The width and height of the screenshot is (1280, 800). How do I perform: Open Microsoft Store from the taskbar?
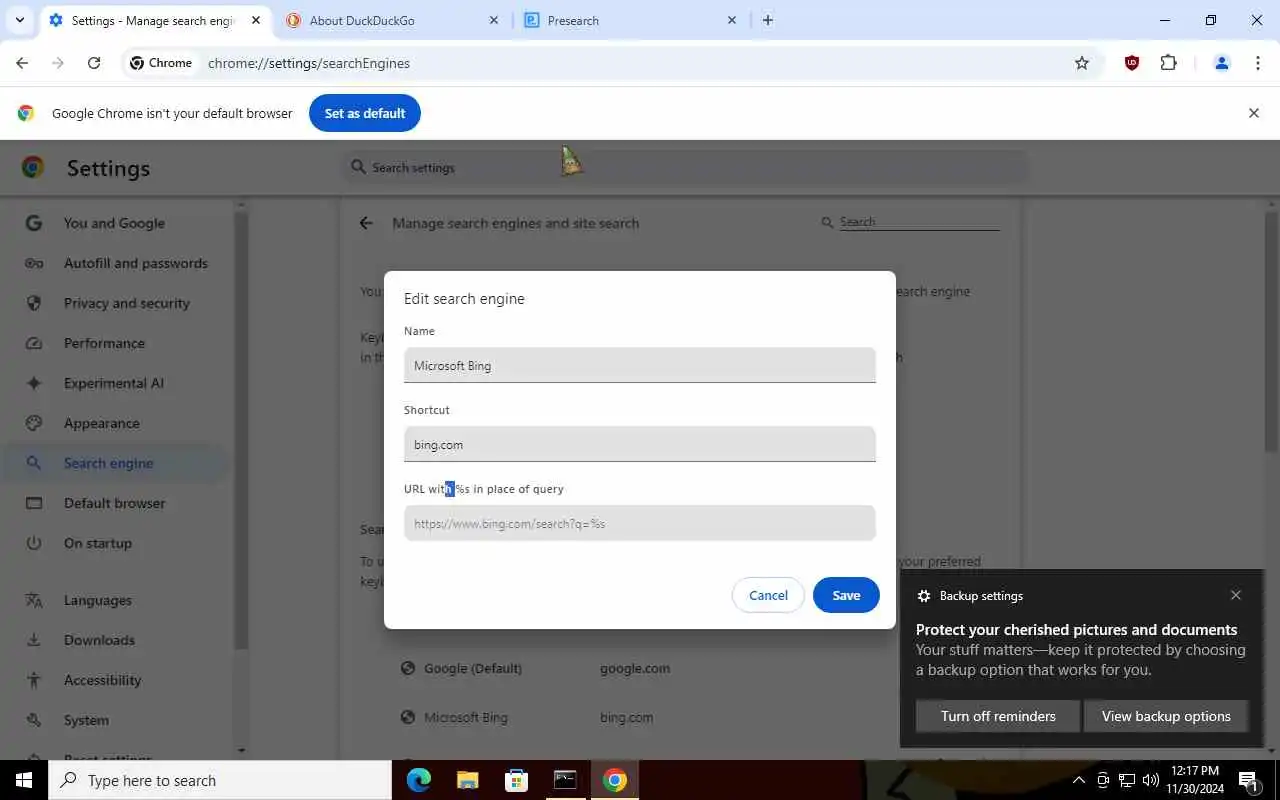pyautogui.click(x=516, y=780)
